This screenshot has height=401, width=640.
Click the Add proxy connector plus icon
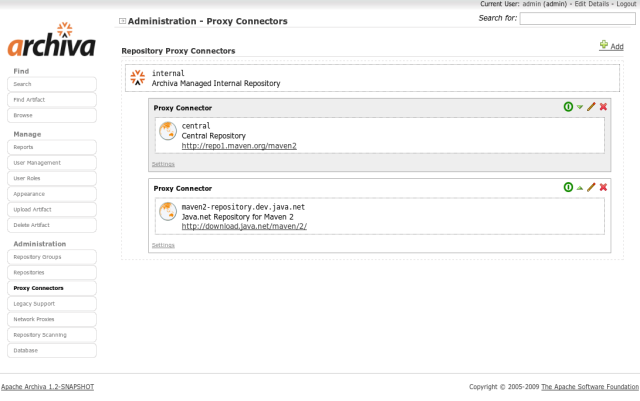click(603, 45)
